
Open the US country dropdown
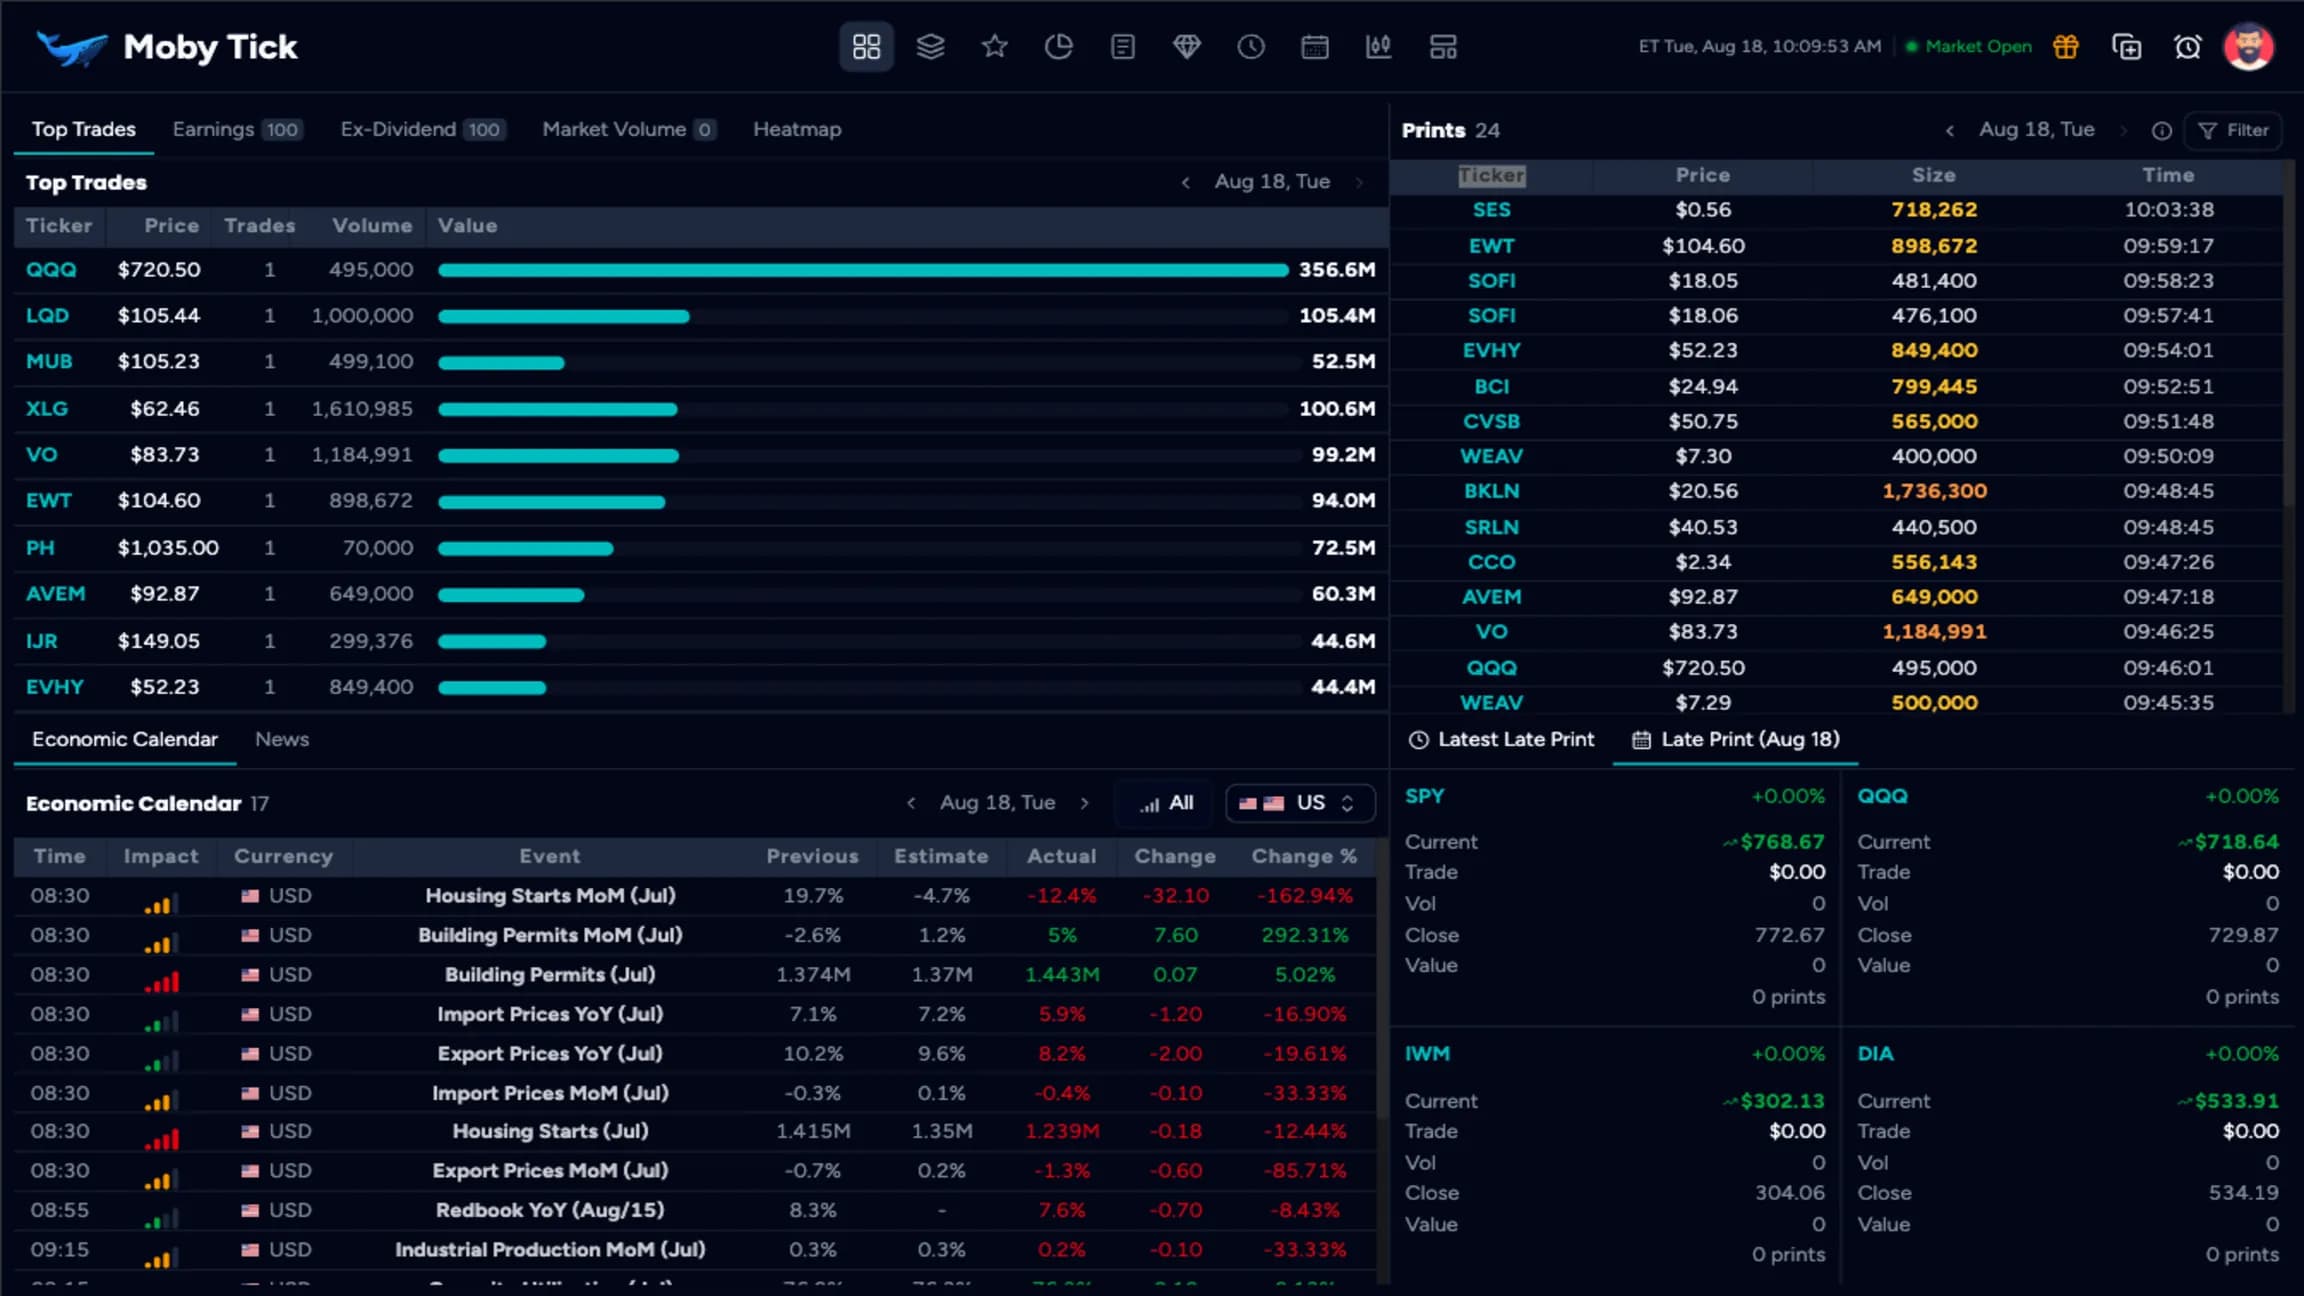pyautogui.click(x=1300, y=803)
